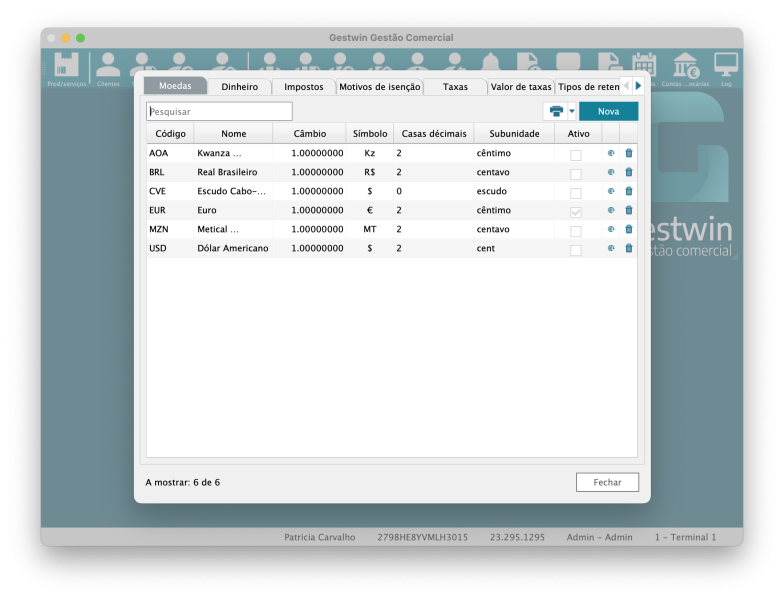Open the Motivos de isenção tab

pyautogui.click(x=379, y=87)
